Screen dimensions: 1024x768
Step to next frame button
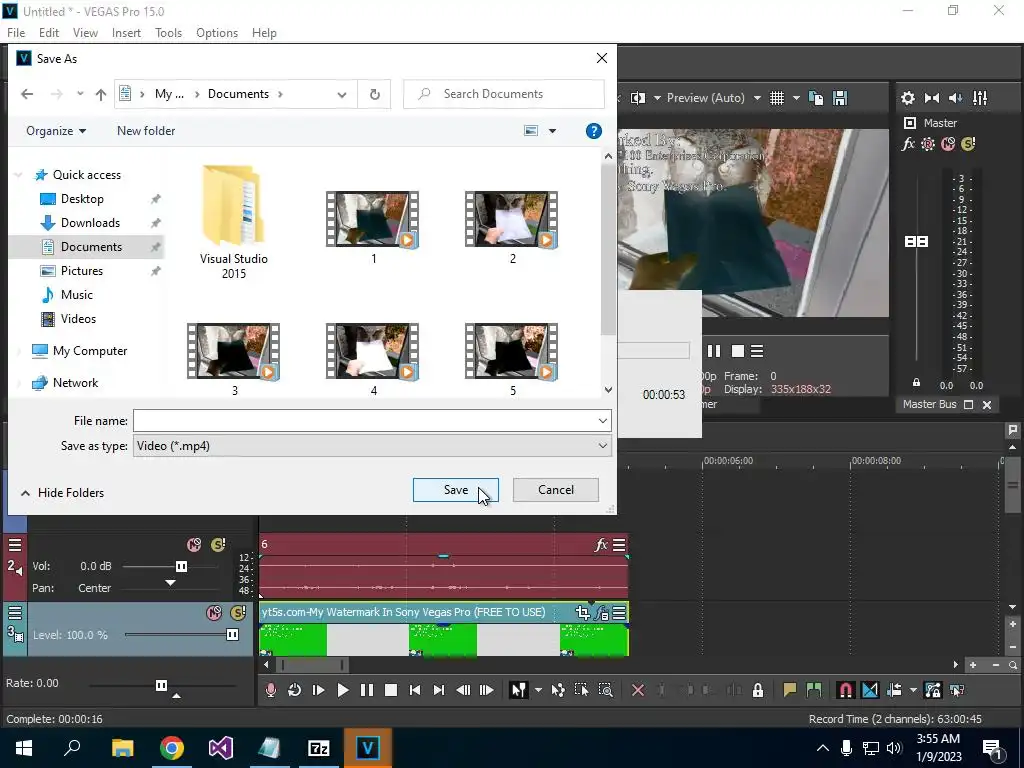[x=487, y=690]
